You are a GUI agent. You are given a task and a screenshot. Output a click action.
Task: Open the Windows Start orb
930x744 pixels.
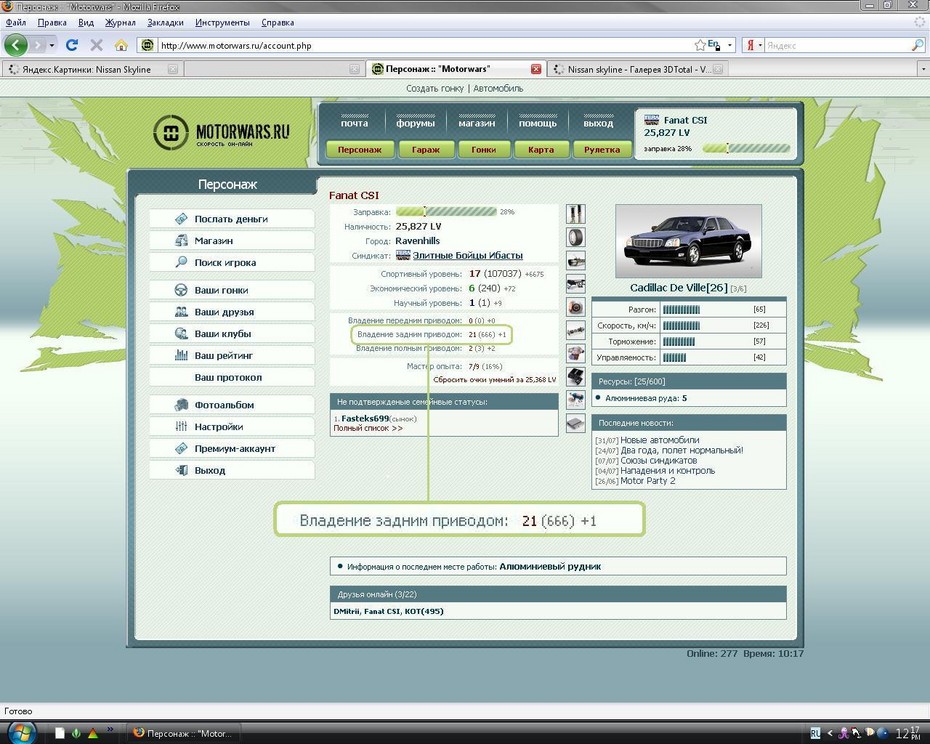(22, 732)
